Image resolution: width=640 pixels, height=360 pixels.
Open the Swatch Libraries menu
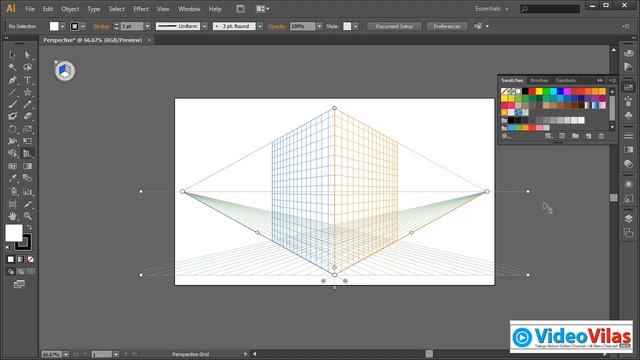[x=506, y=136]
